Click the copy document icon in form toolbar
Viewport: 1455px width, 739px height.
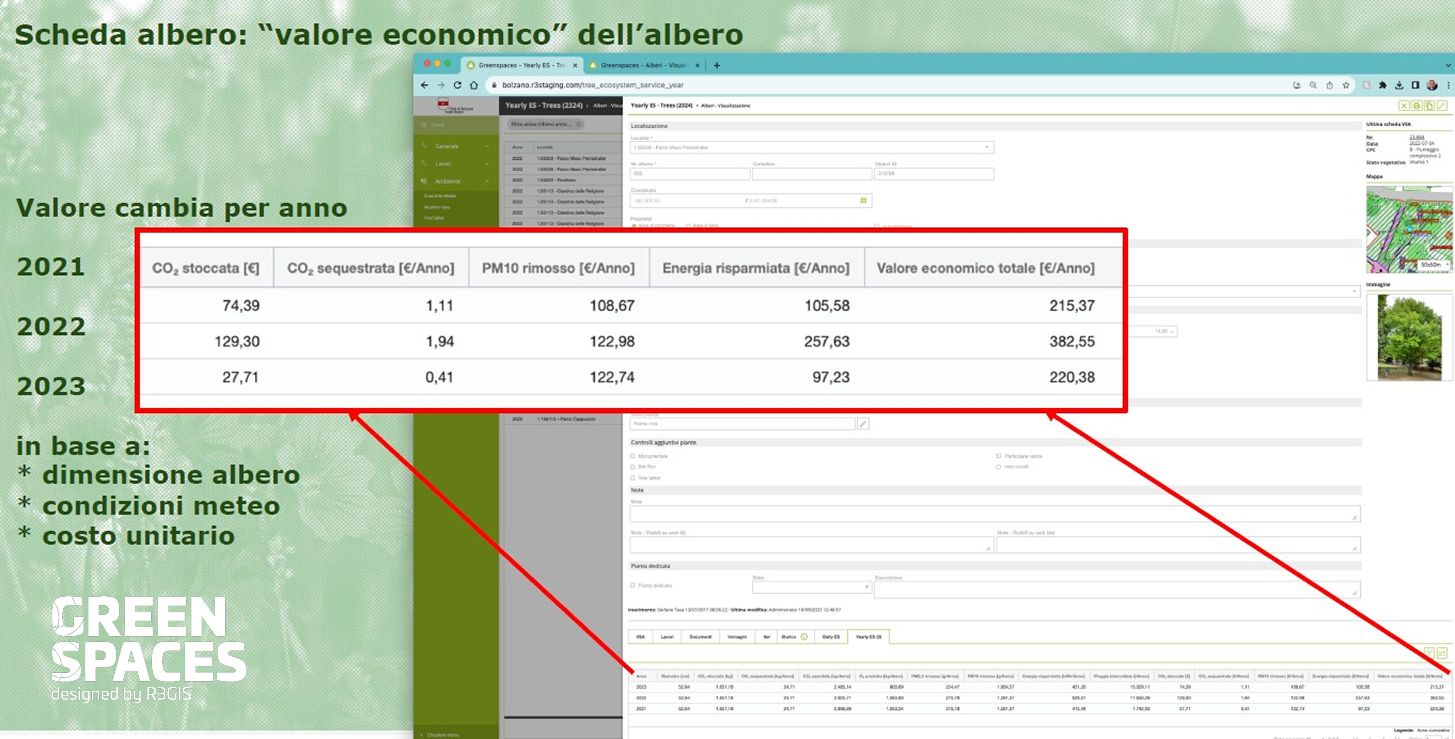point(1429,105)
